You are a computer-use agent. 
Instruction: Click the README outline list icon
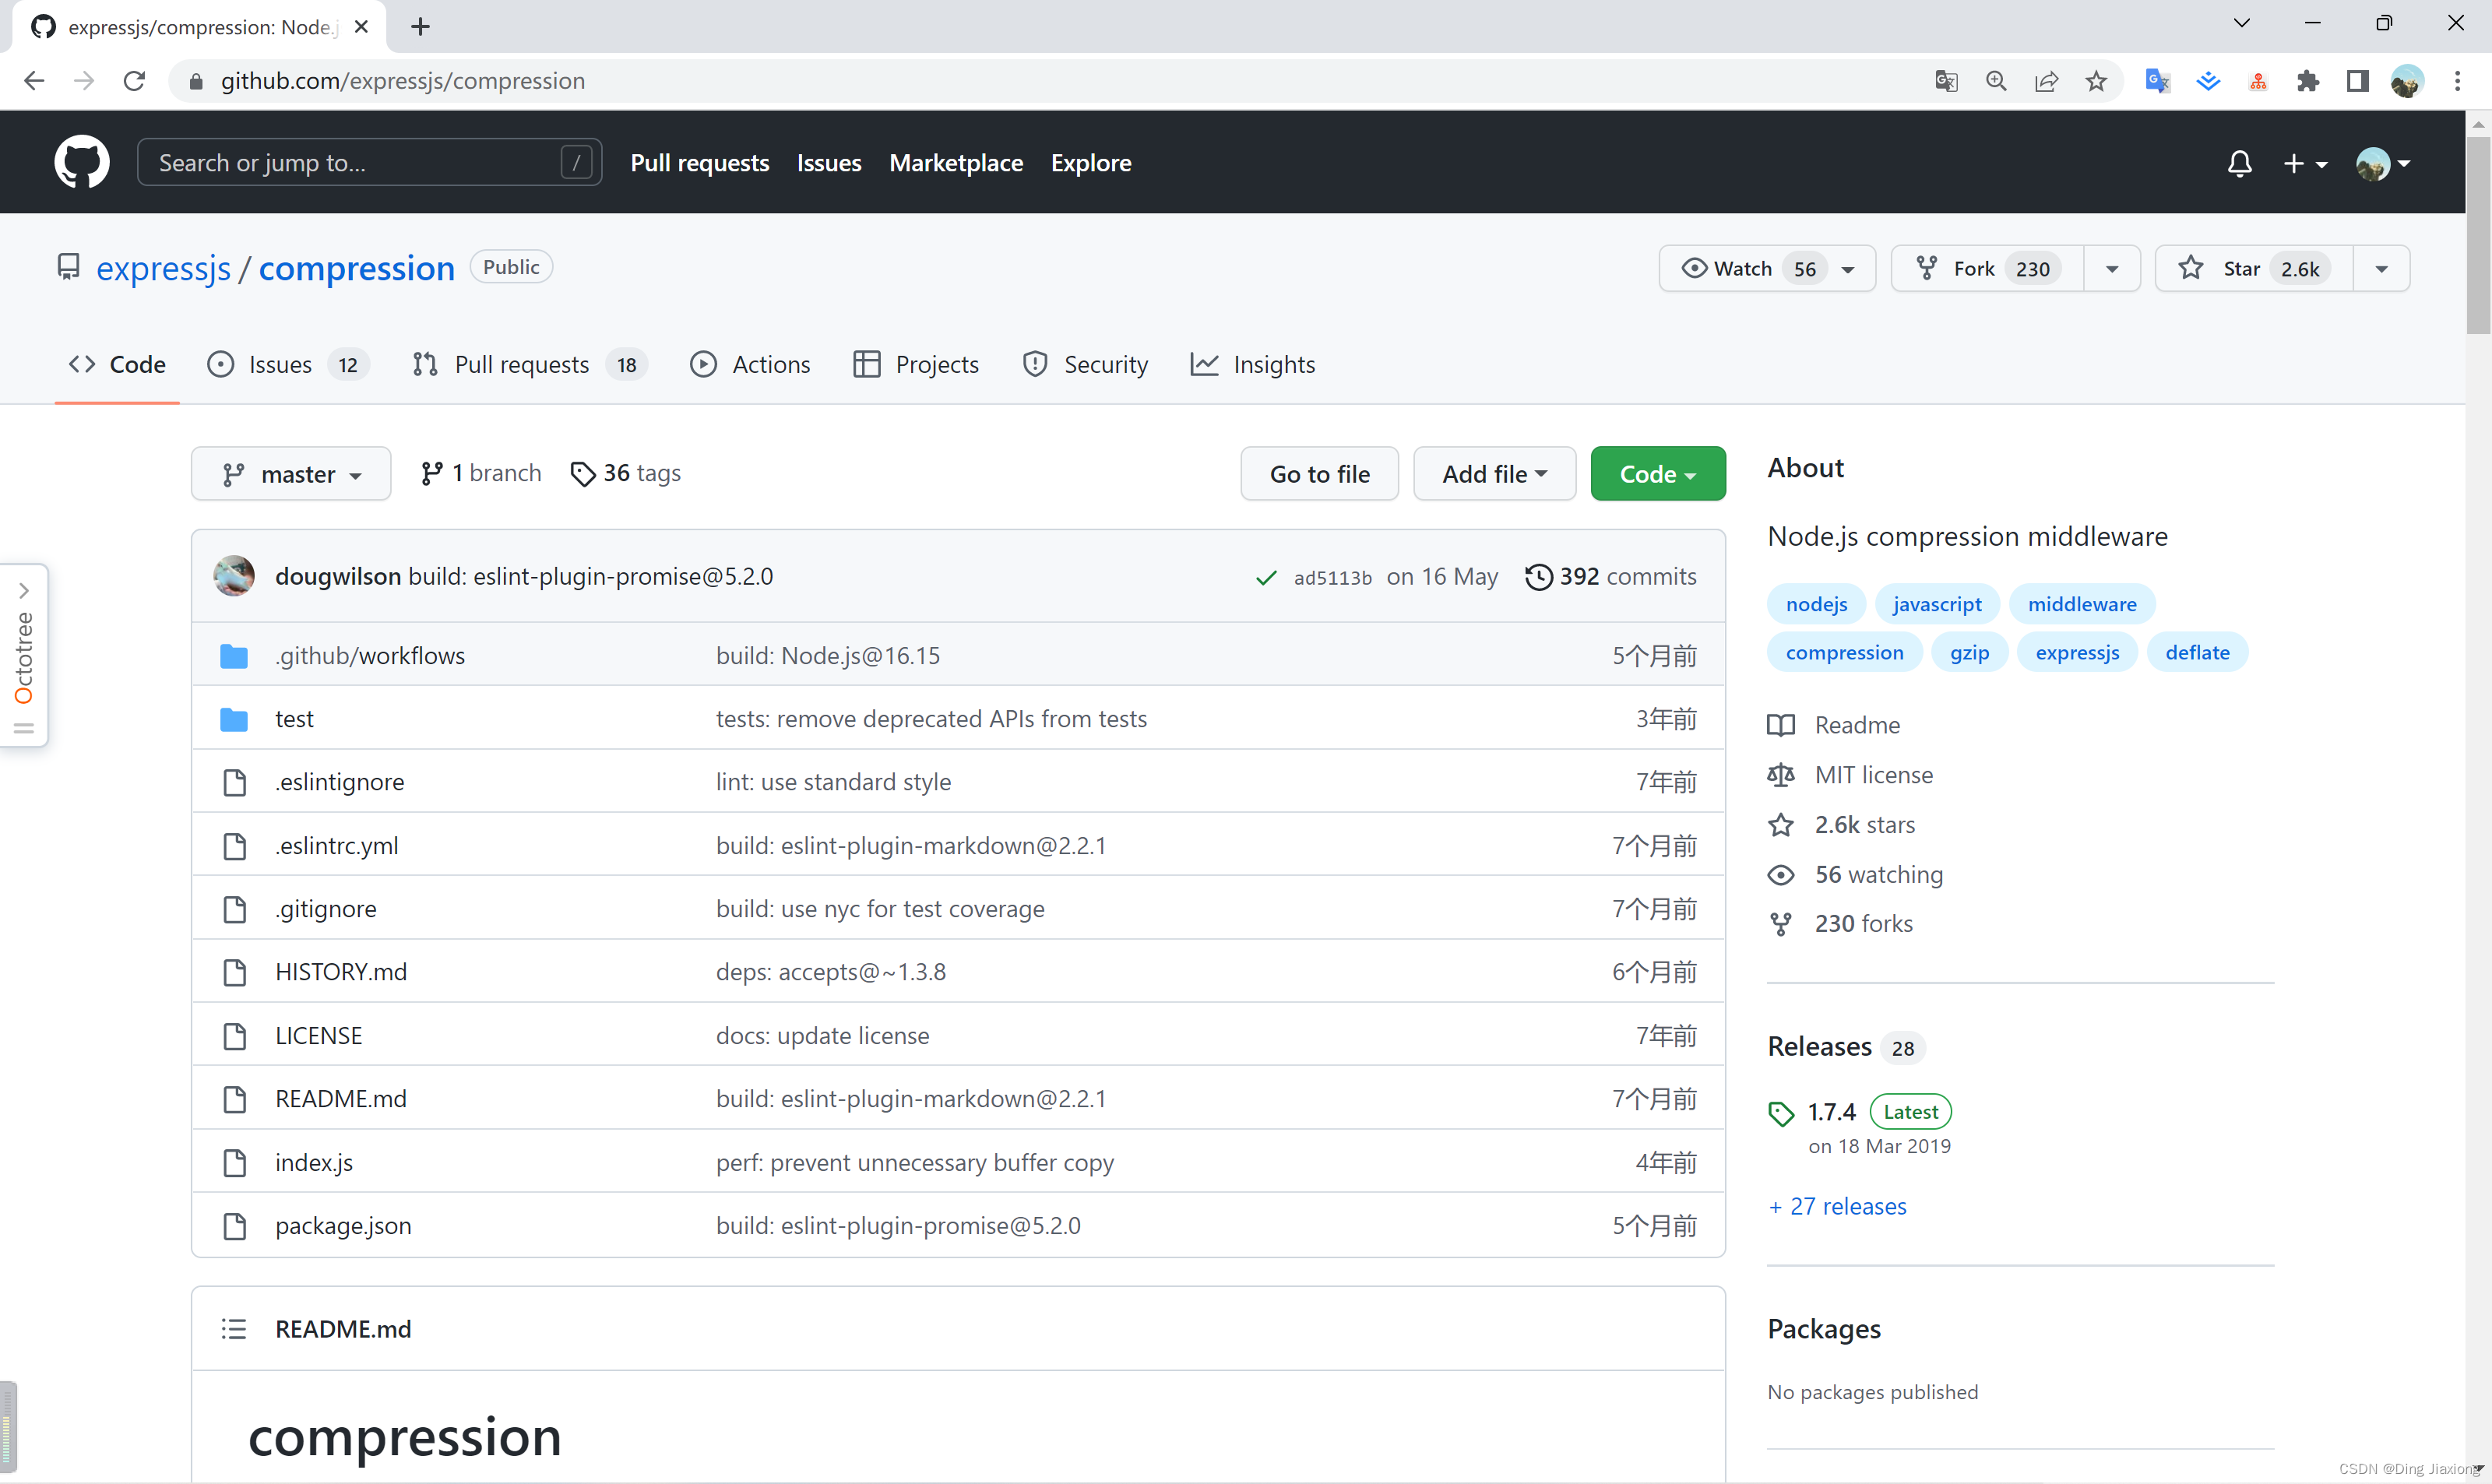[233, 1328]
